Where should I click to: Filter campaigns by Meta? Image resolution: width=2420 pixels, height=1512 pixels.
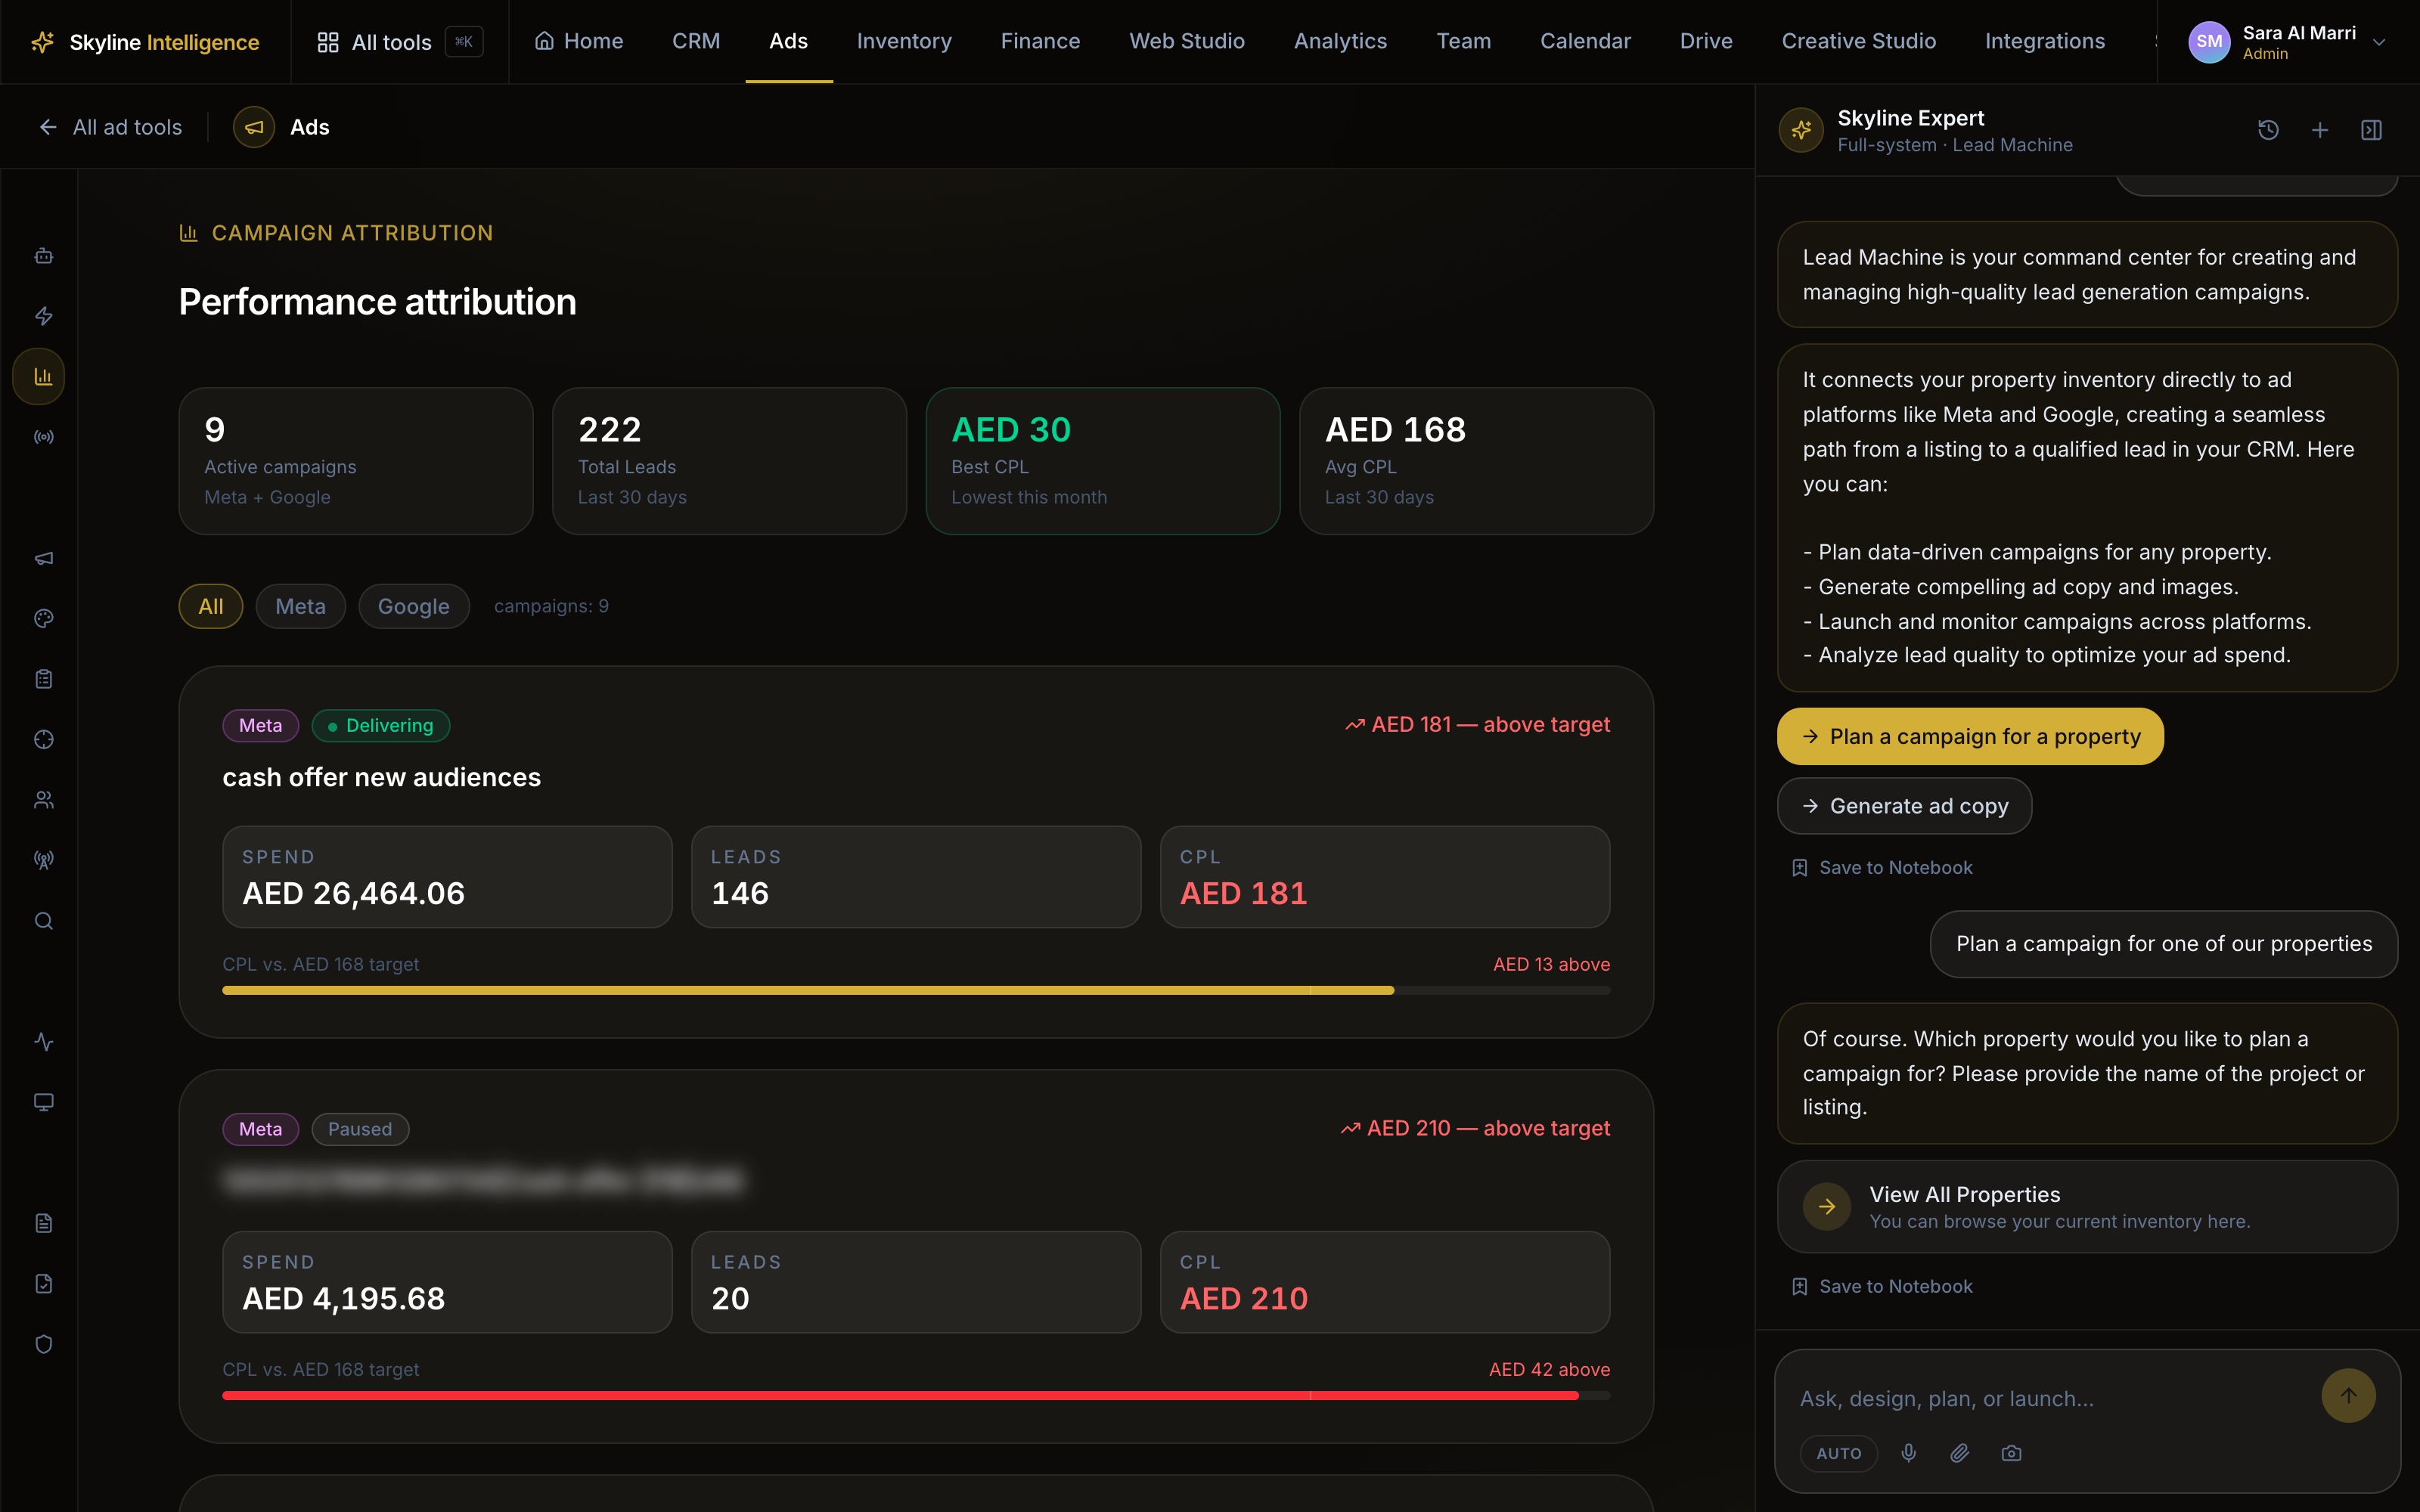coord(300,606)
